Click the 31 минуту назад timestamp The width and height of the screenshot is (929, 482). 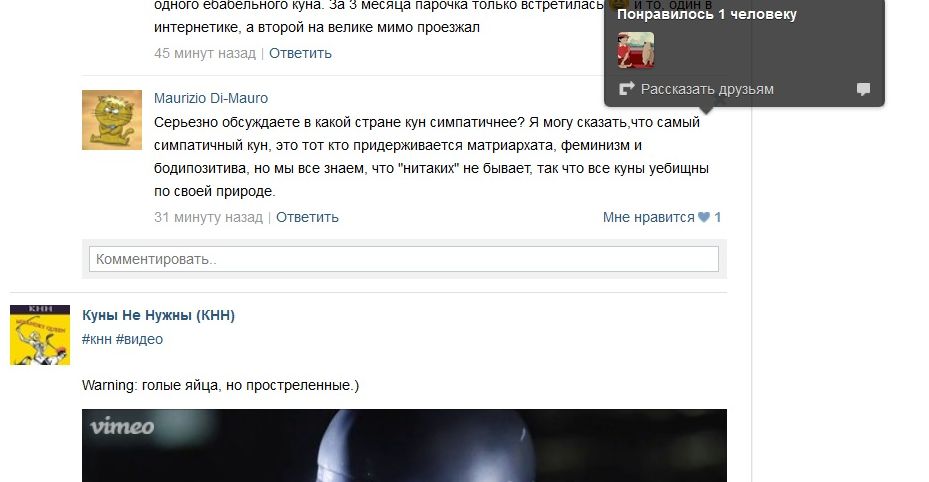[x=209, y=217]
